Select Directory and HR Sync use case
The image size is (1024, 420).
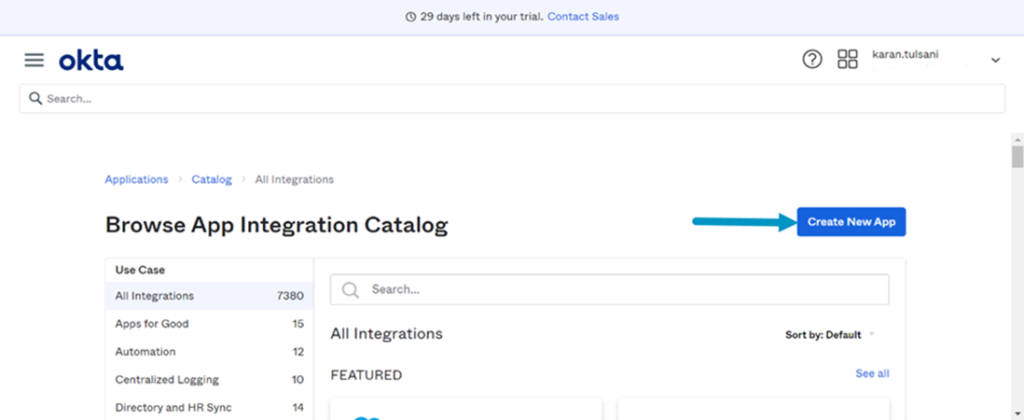209,408
